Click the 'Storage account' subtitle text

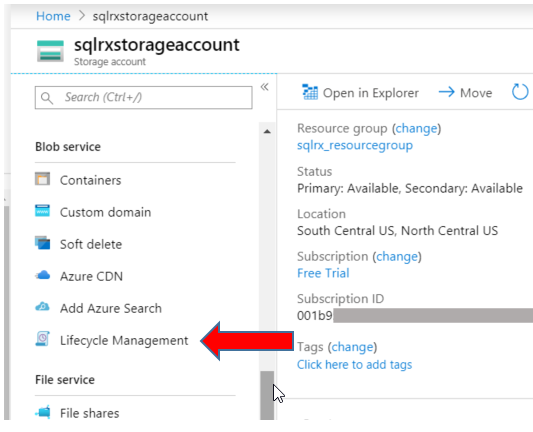pyautogui.click(x=110, y=62)
